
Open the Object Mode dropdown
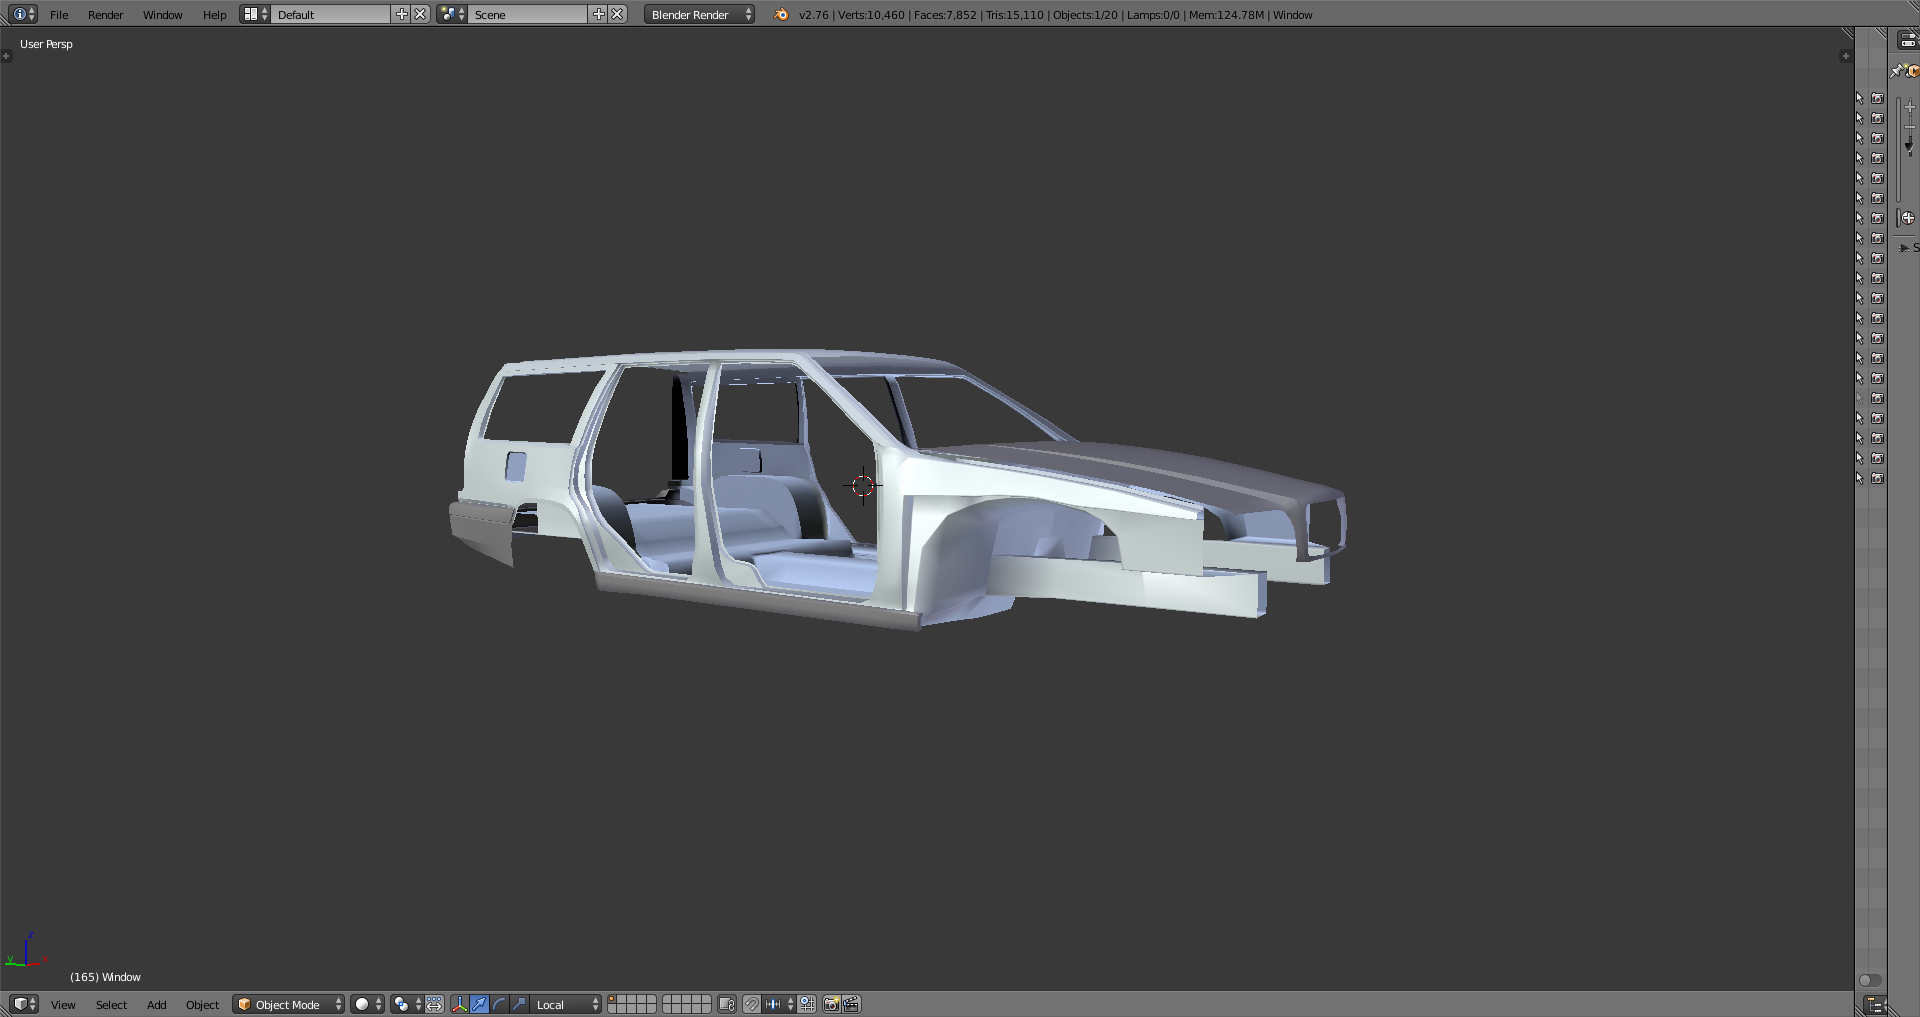coord(288,1004)
